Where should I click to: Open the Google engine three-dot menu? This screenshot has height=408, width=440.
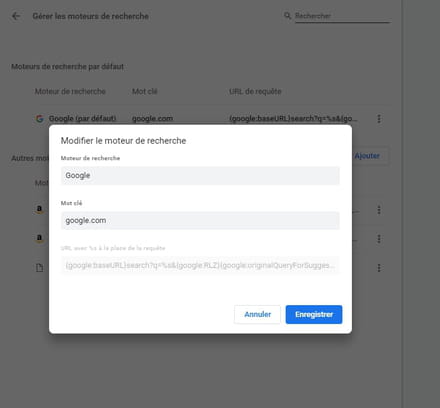[x=379, y=119]
